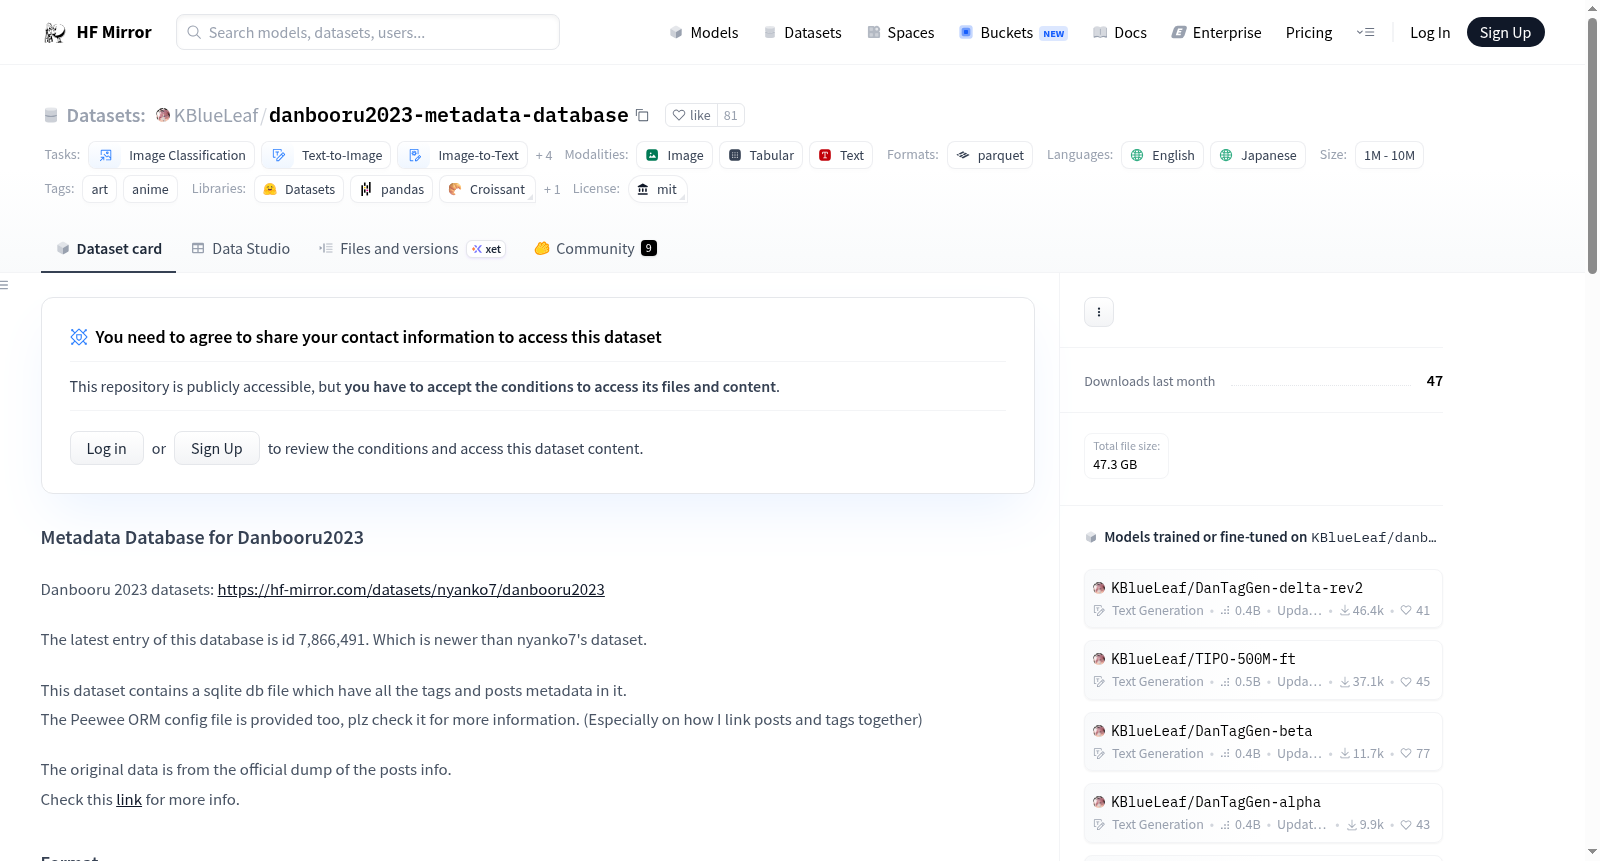Screen dimensions: 1600x861
Task: Open Buckets in the top navigation
Action: [1013, 33]
